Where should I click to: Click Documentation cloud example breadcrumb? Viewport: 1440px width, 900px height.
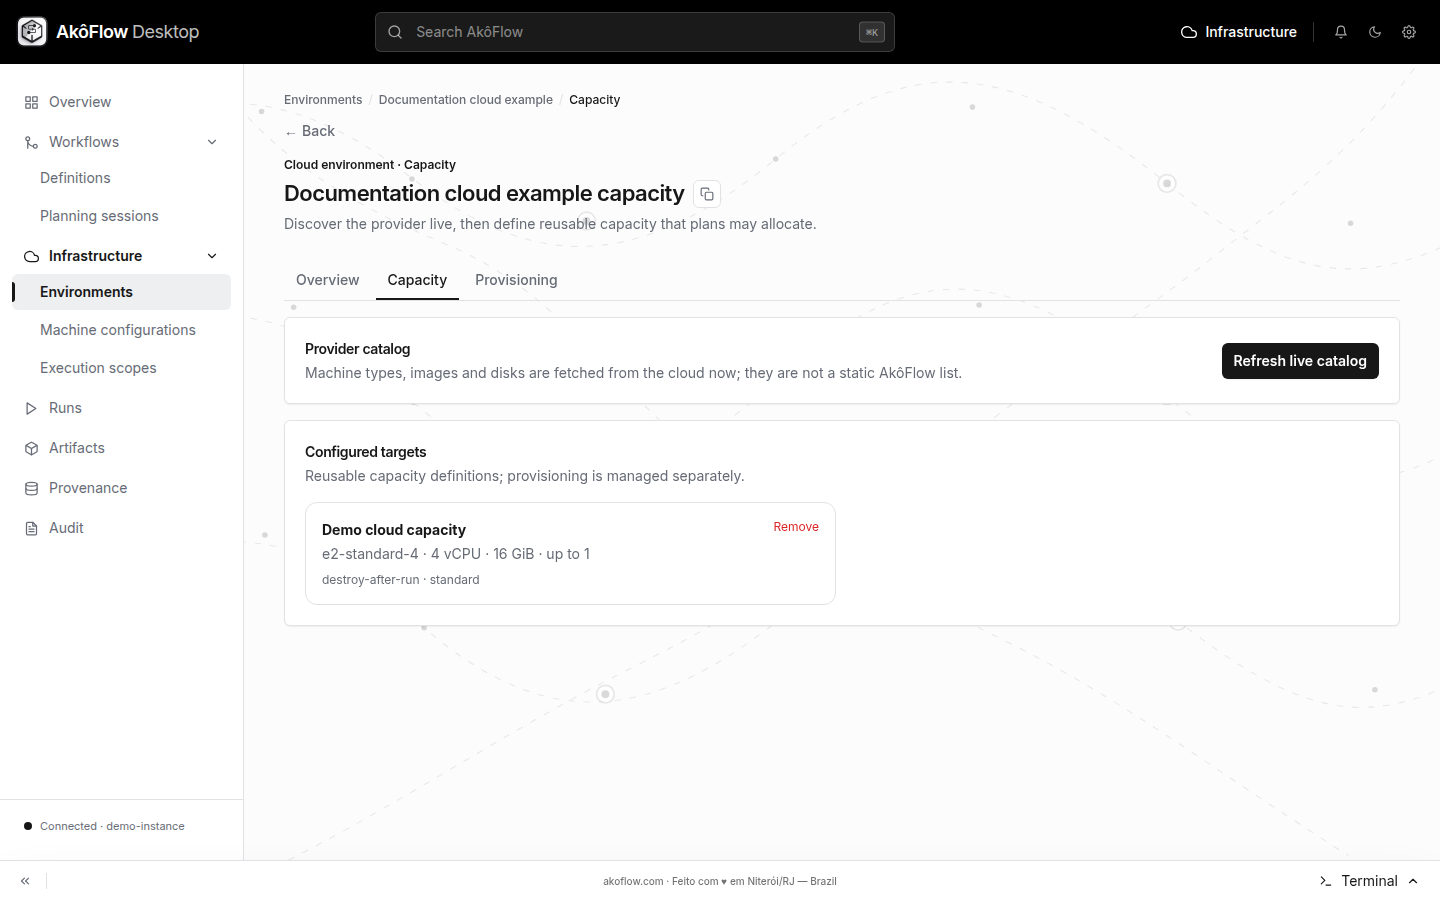tap(466, 100)
